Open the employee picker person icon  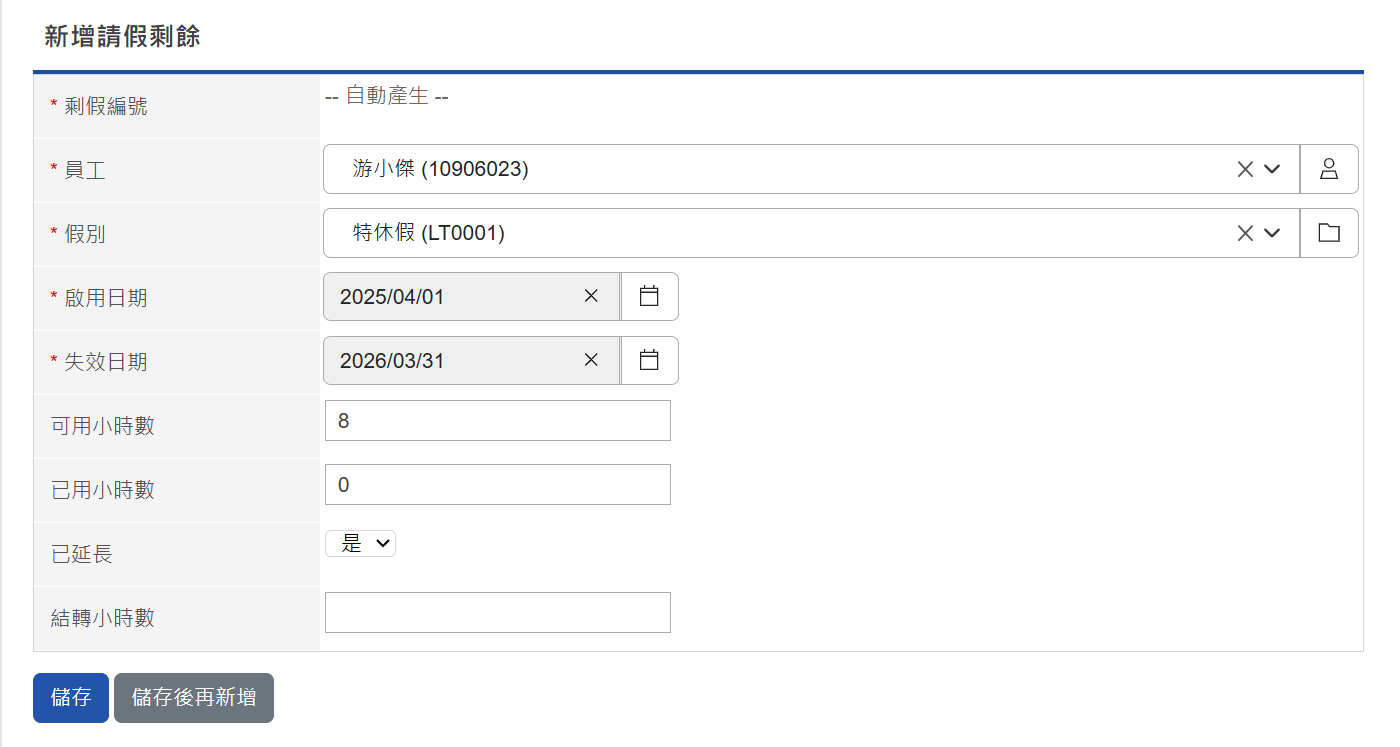click(x=1328, y=169)
